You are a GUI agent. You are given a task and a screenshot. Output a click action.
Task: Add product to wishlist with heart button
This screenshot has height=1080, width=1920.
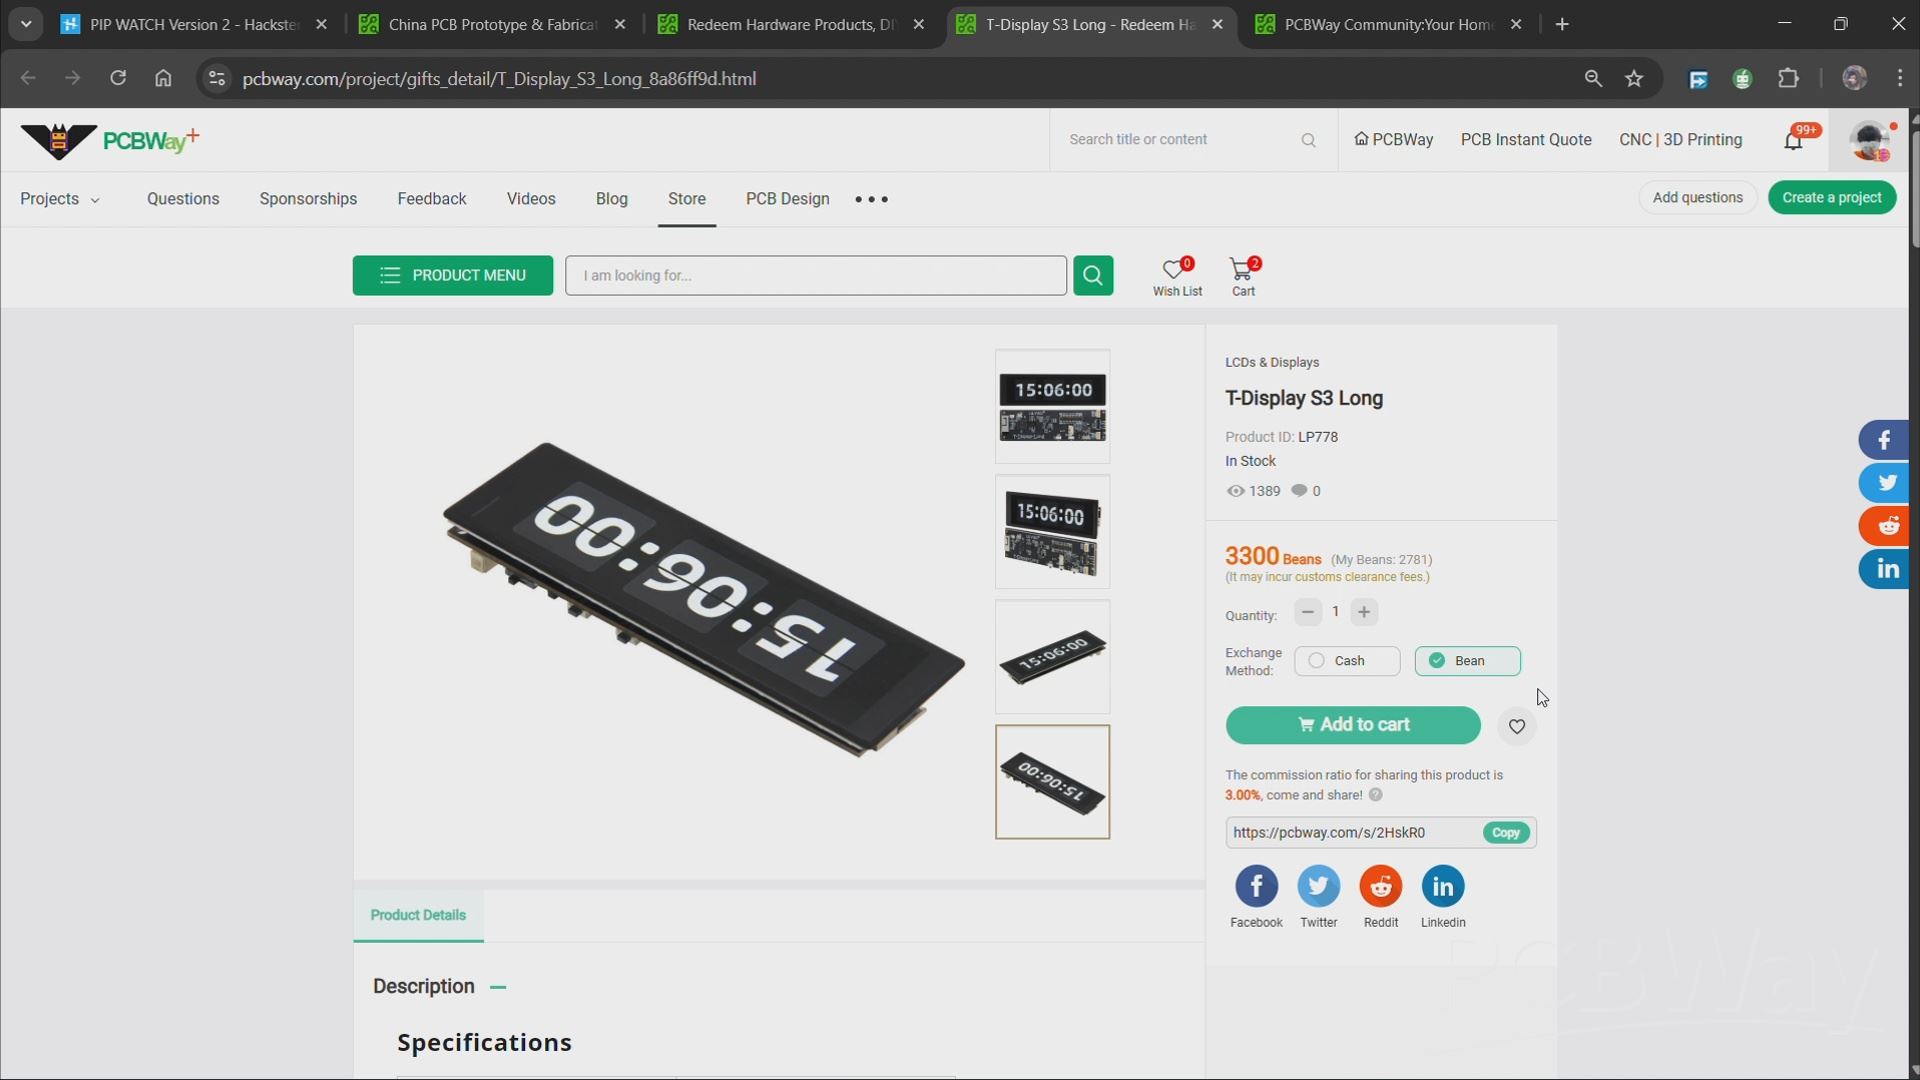(1516, 727)
